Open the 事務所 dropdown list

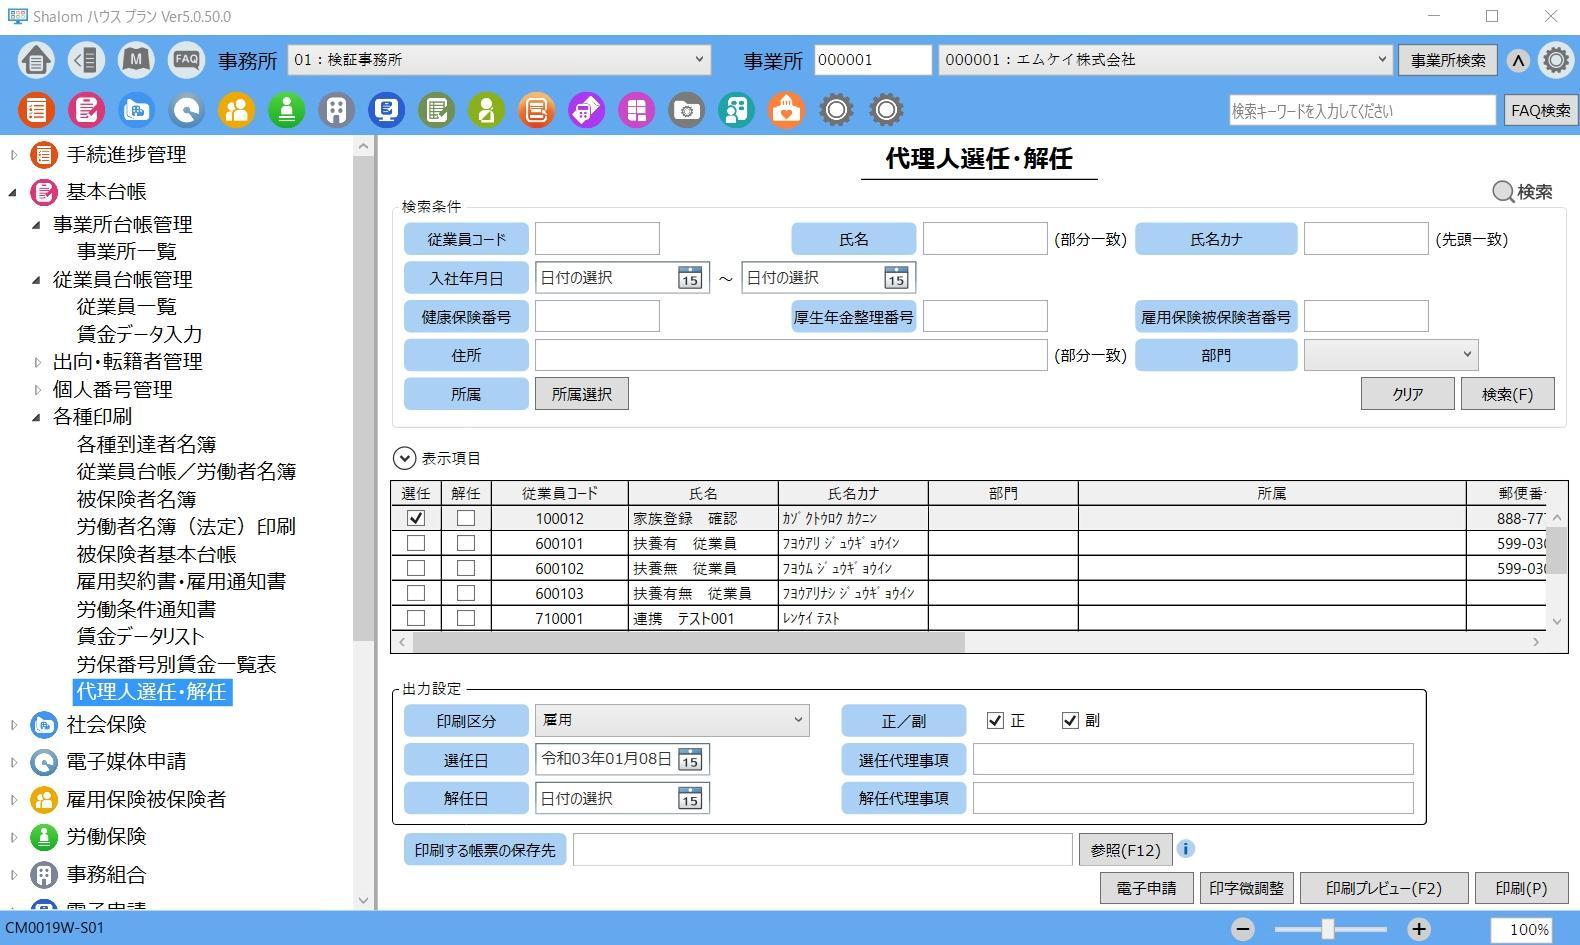click(x=499, y=60)
